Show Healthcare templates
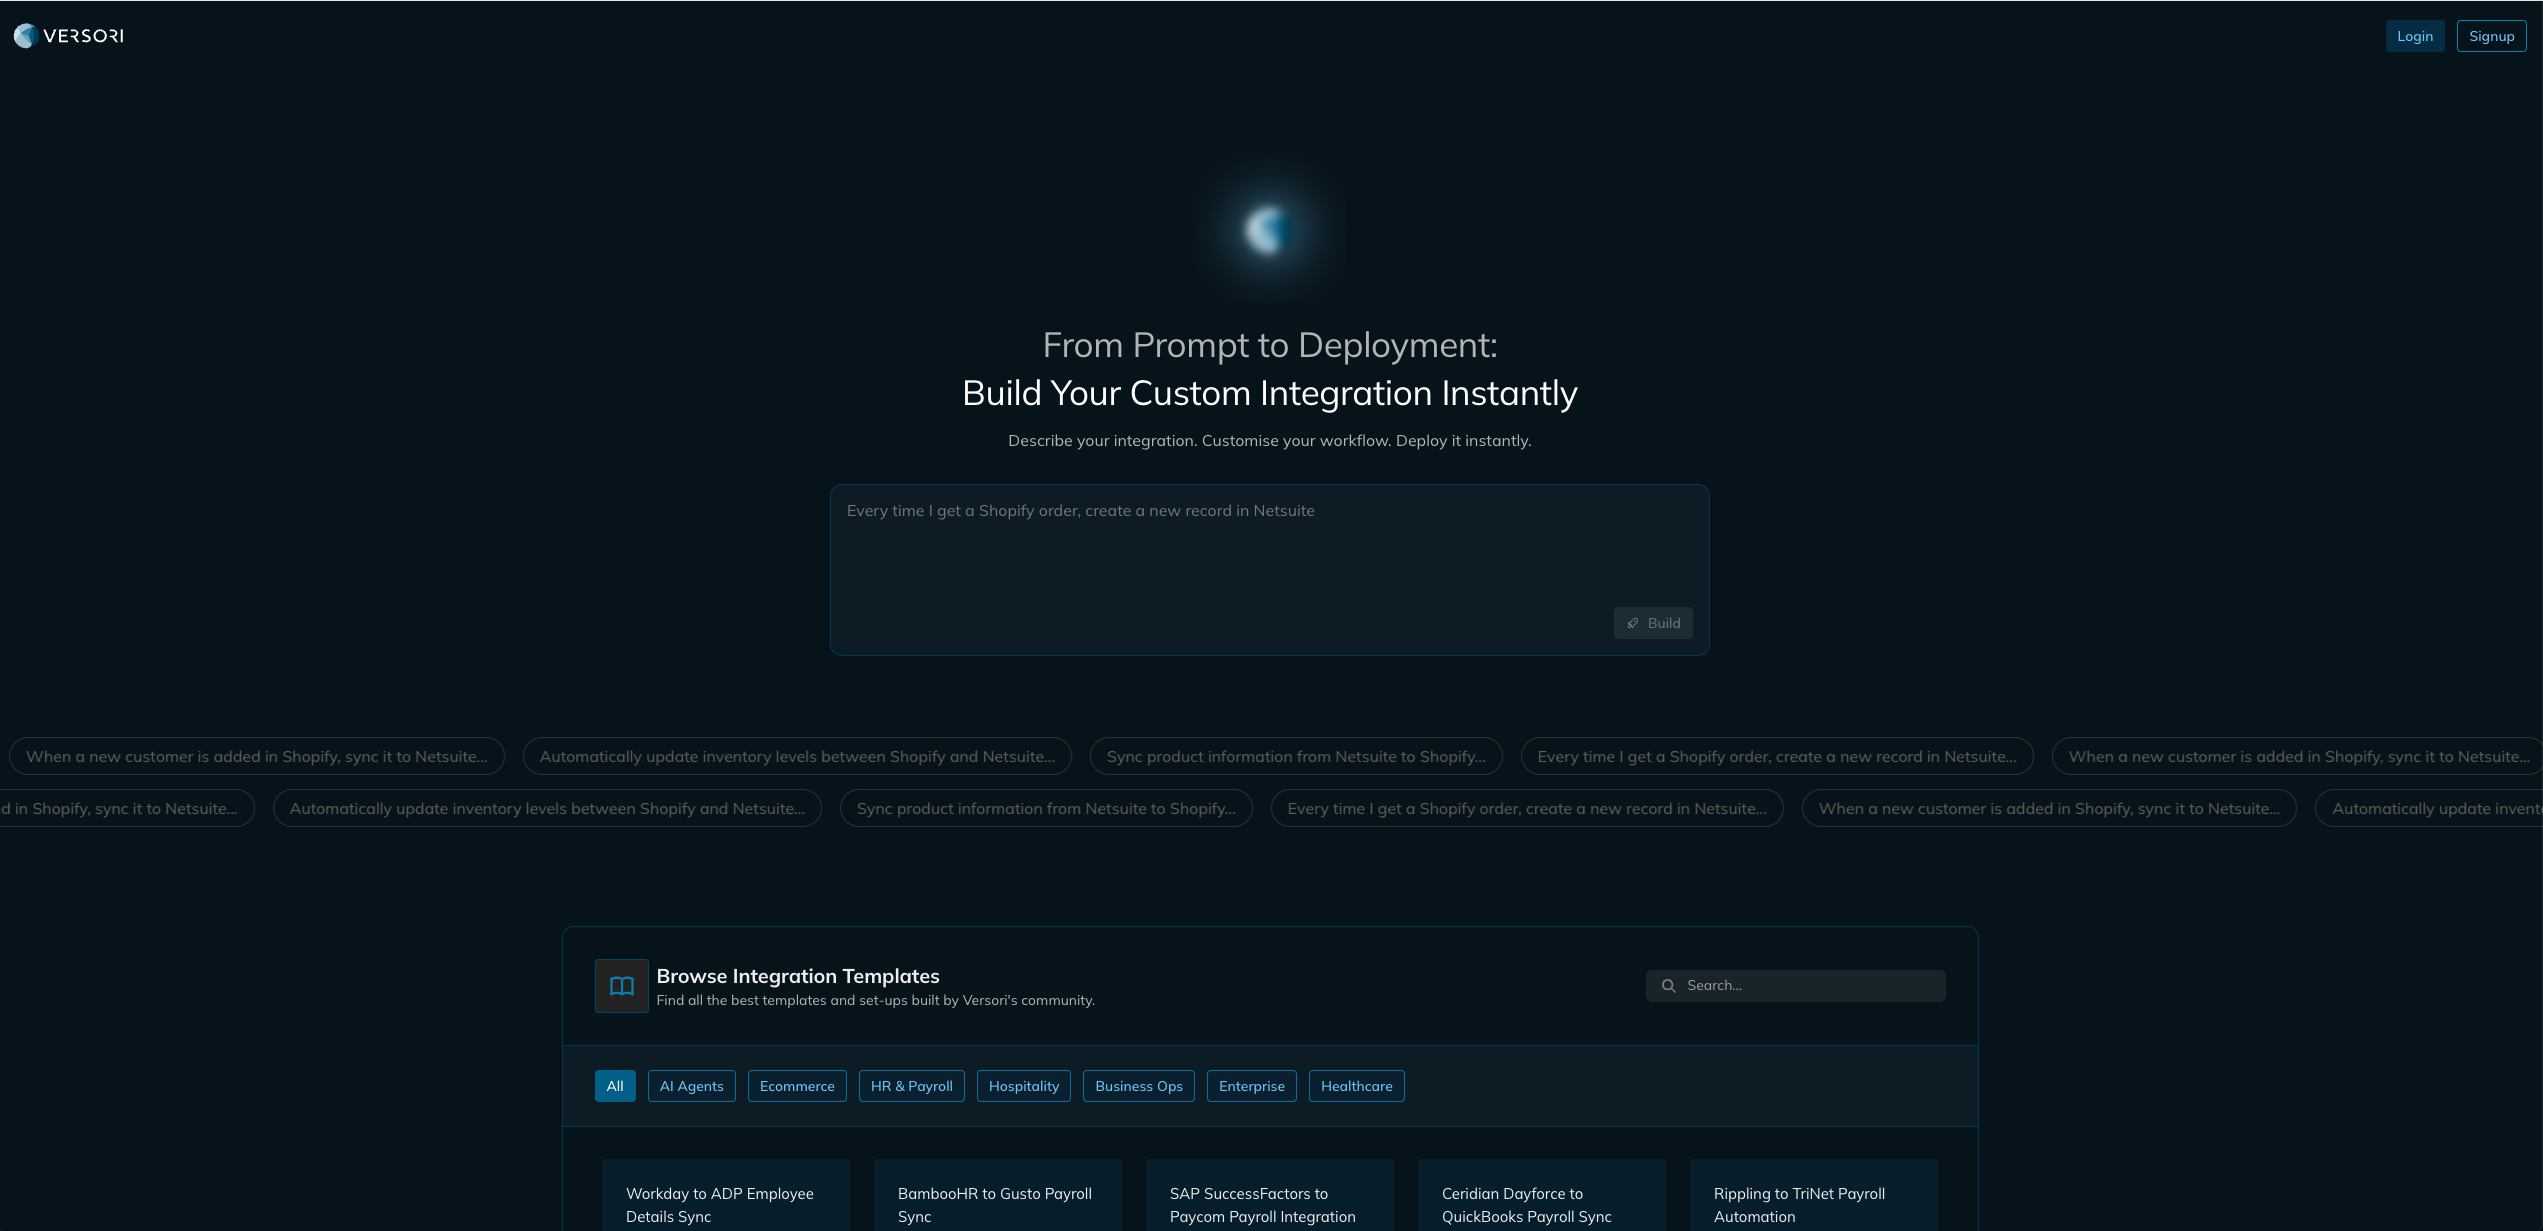This screenshot has width=2543, height=1231. (x=1356, y=1086)
